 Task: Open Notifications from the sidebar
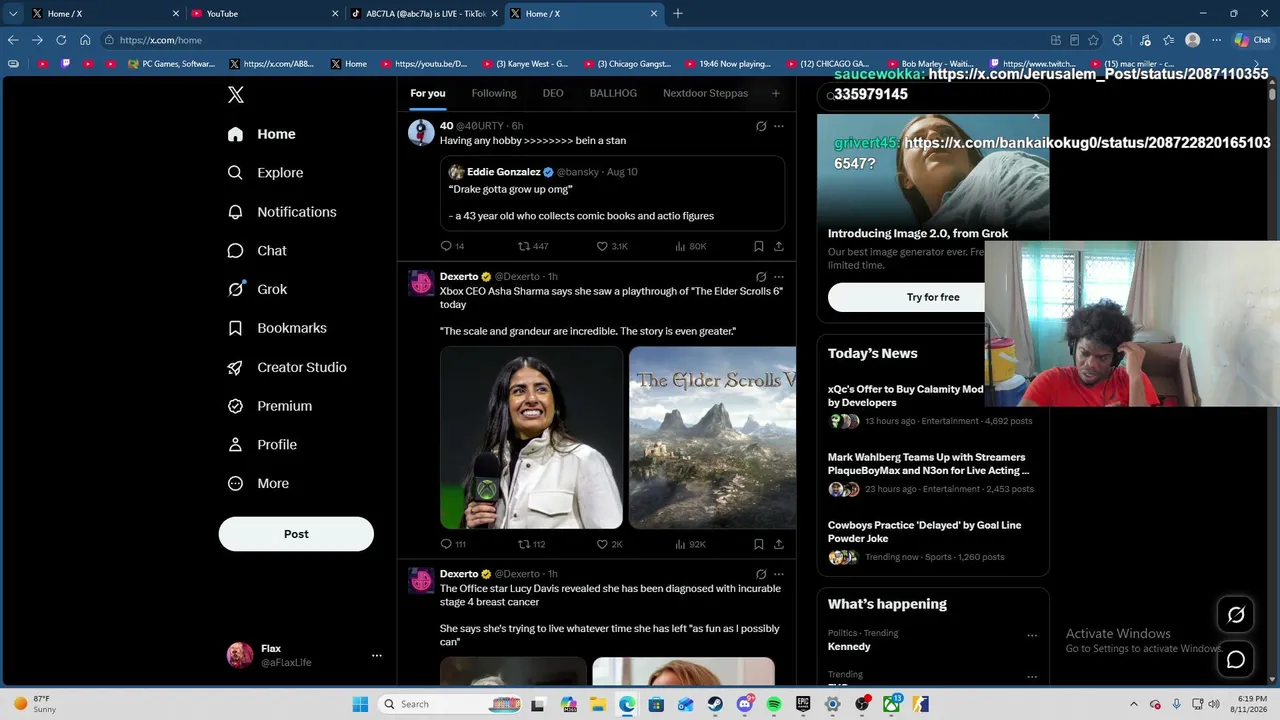pos(282,212)
